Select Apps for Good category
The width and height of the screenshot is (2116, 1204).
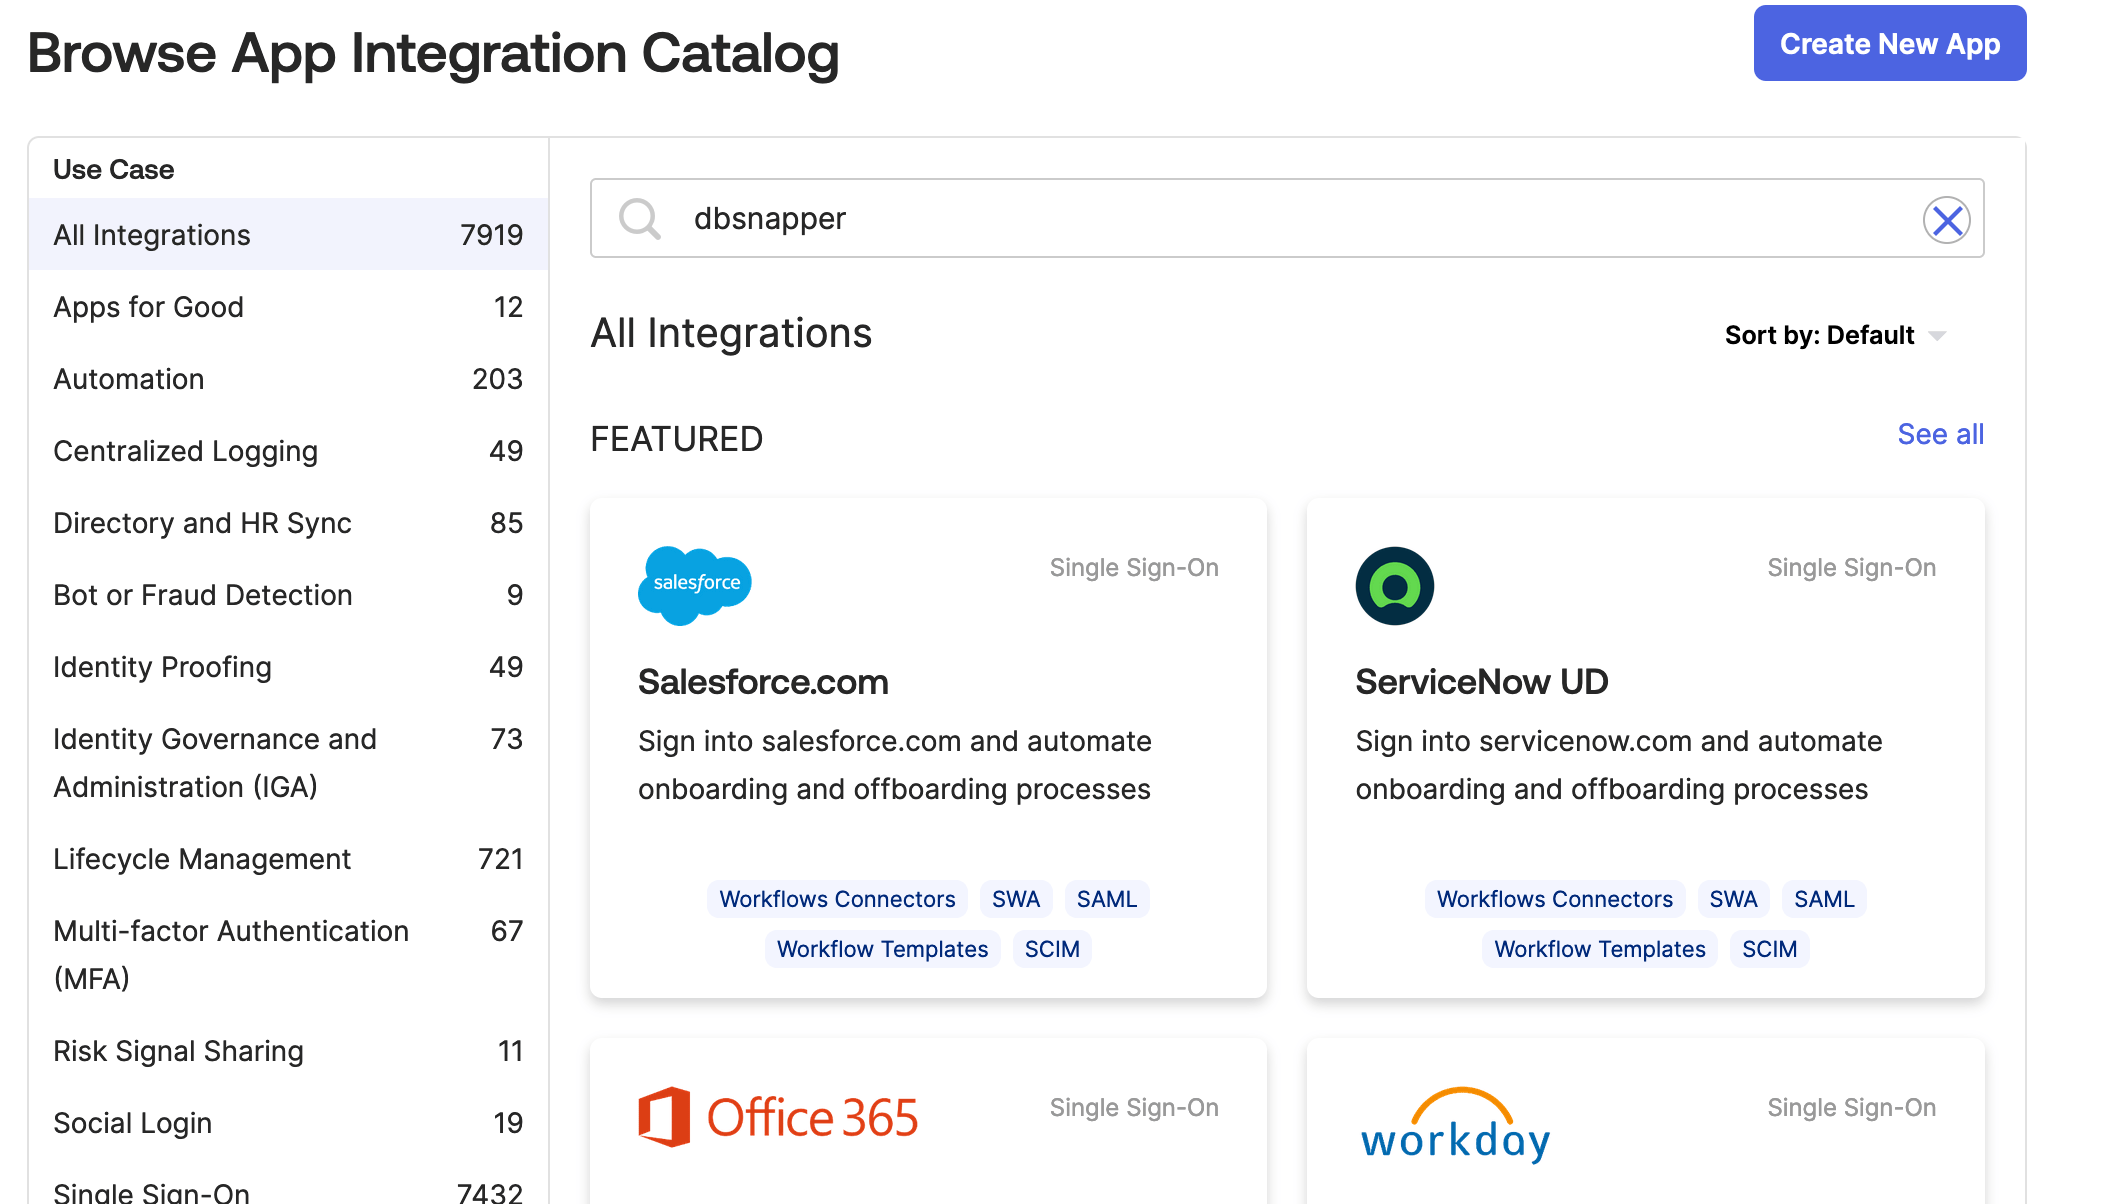[x=288, y=307]
